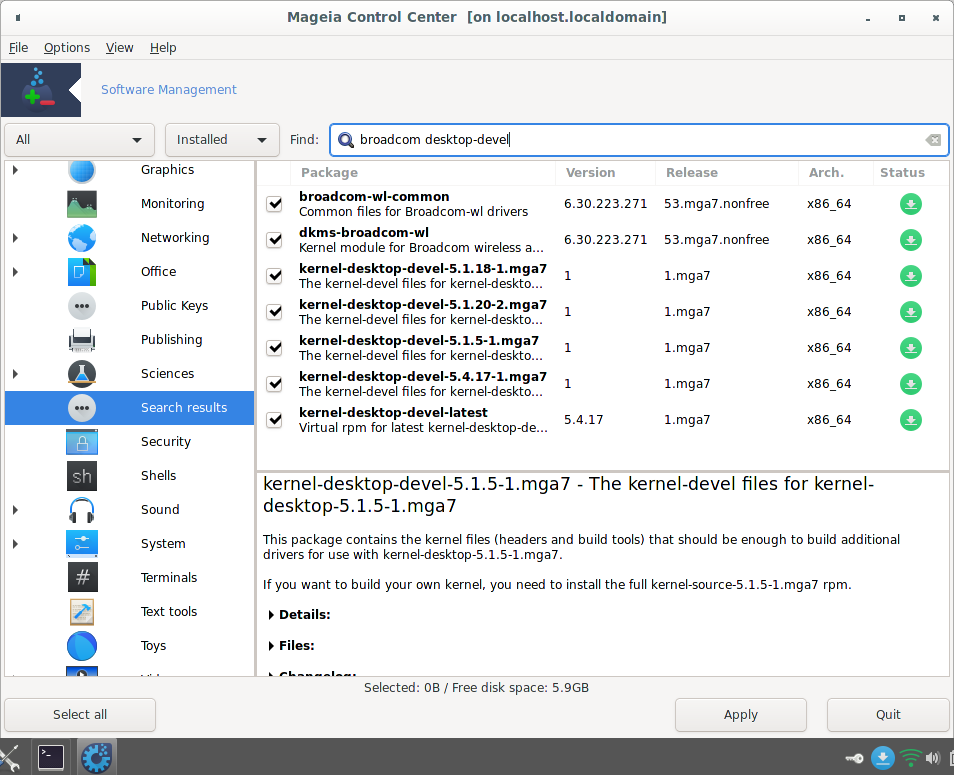Click the magnifier icon in Find box

(x=346, y=140)
